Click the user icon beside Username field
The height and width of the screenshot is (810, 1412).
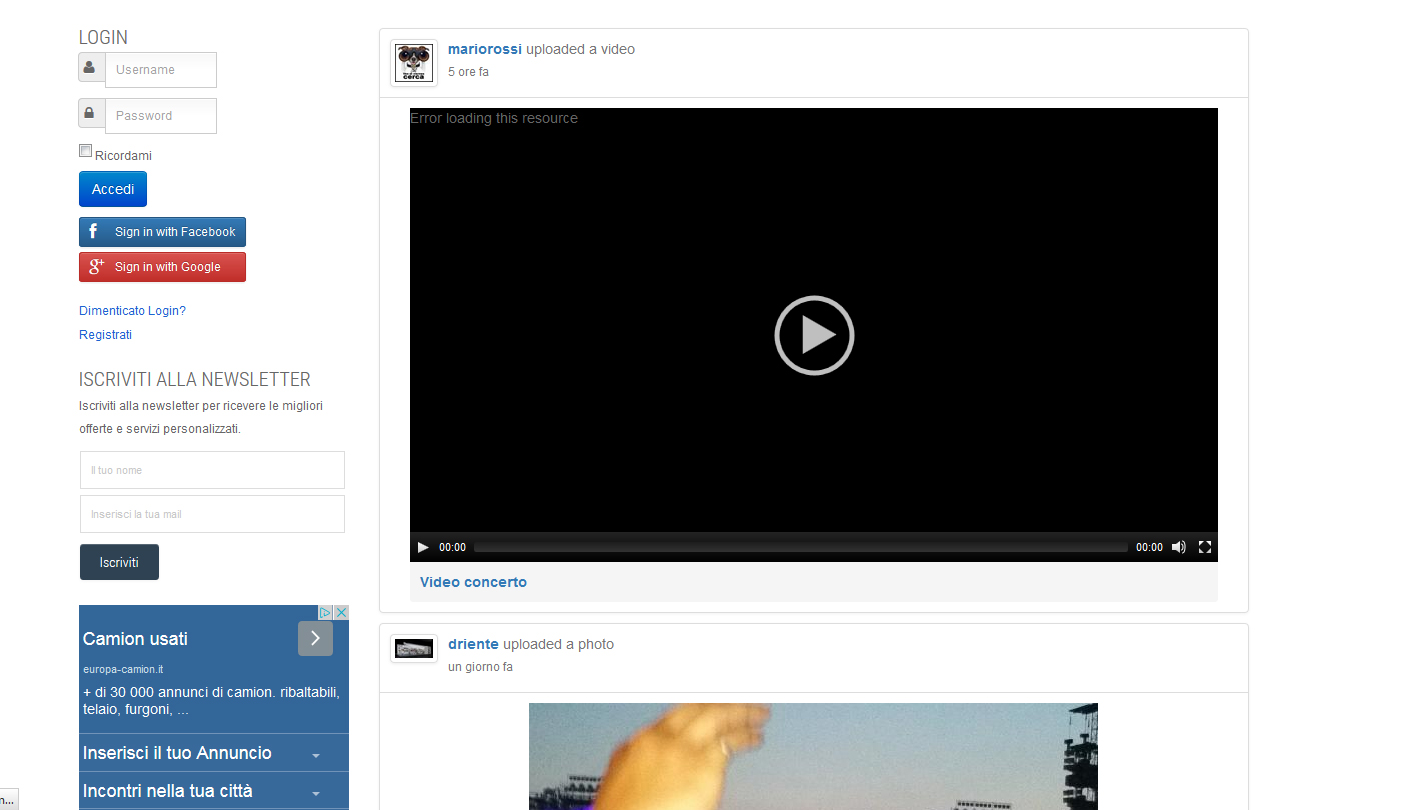91,68
